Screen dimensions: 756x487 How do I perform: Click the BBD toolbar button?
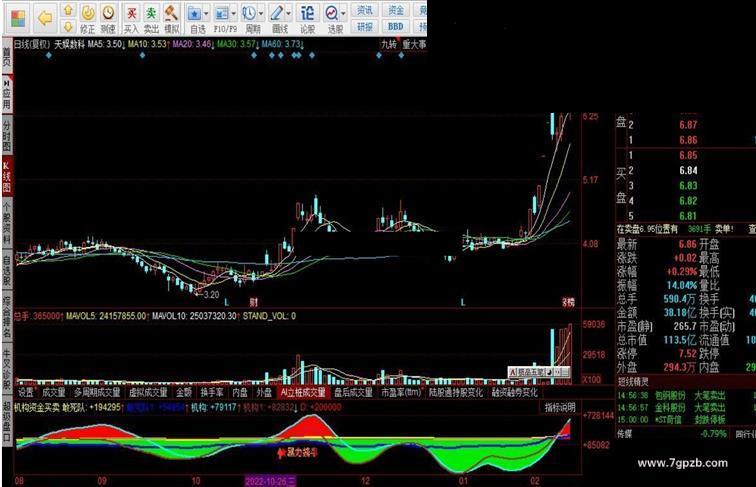396,27
